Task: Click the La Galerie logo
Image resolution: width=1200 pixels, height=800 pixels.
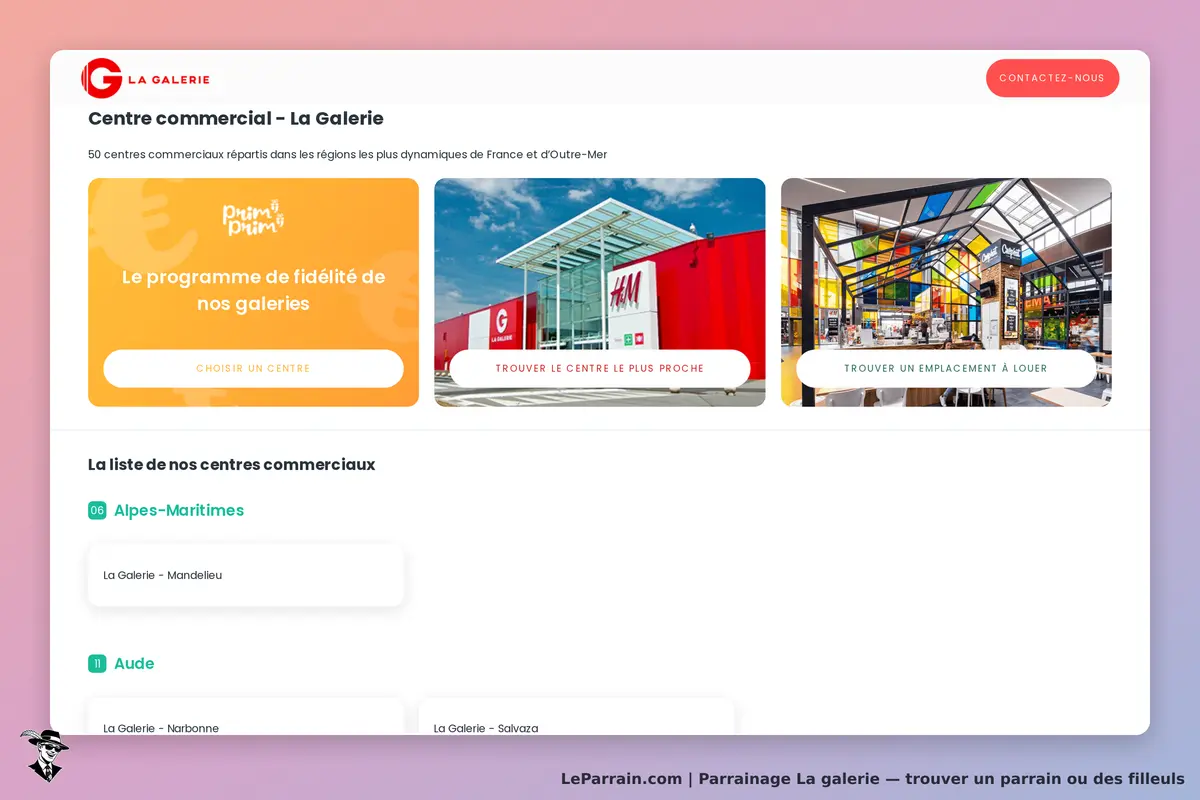Action: (x=146, y=78)
